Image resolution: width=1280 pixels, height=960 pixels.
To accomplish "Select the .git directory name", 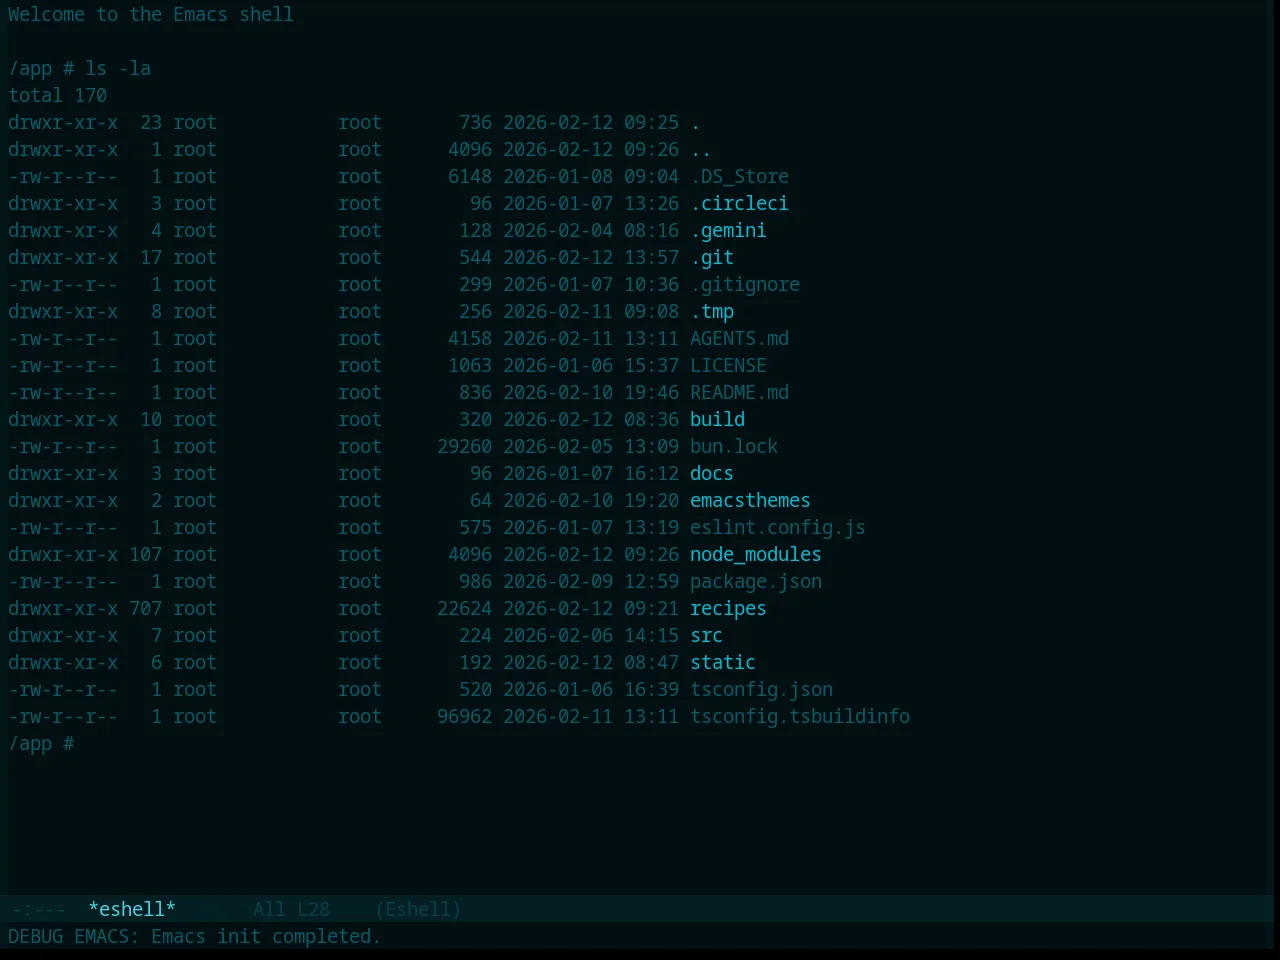I will click(712, 257).
